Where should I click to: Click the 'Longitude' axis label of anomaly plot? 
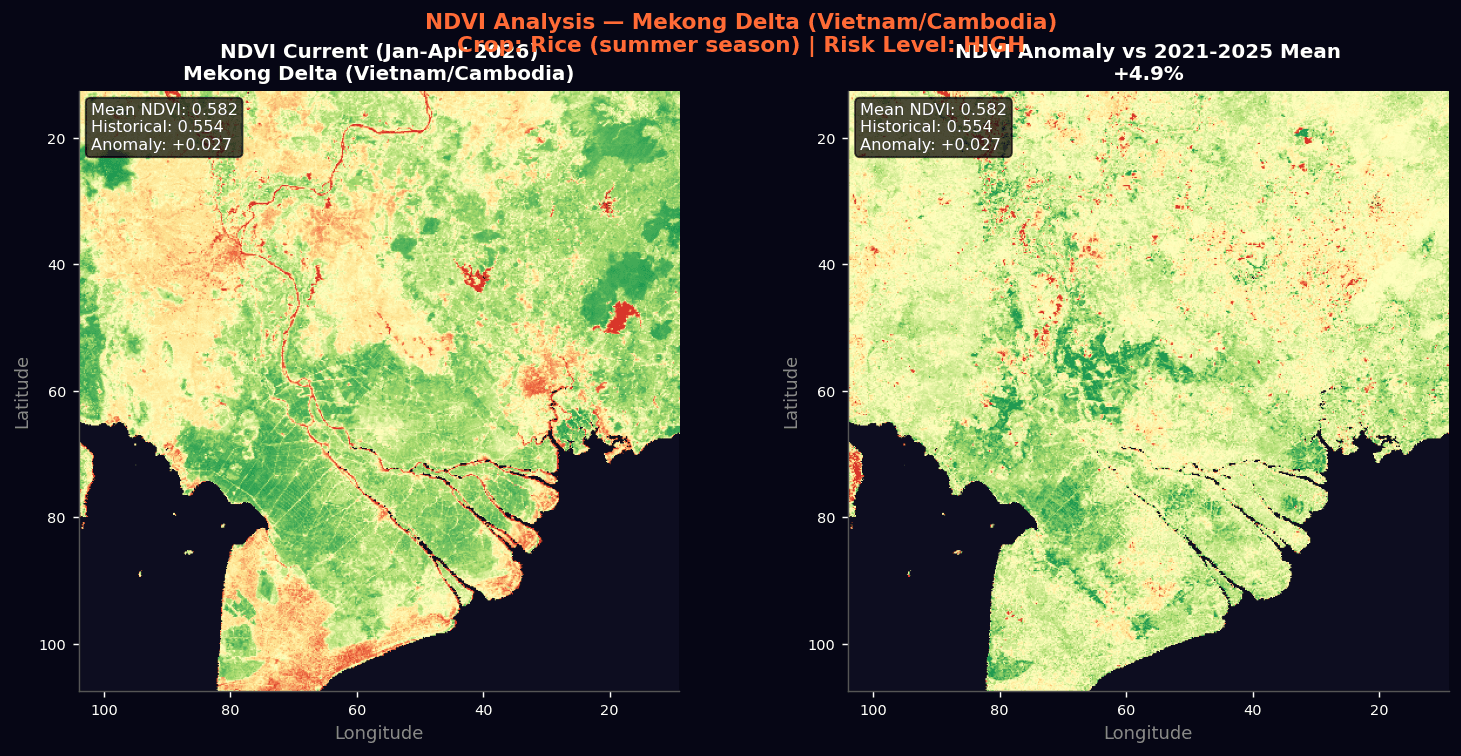[x=1148, y=733]
